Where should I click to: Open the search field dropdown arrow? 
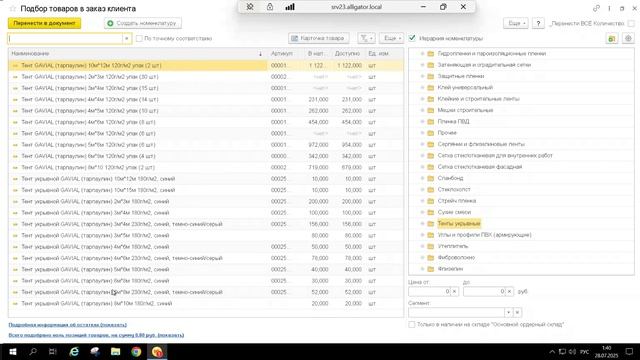click(x=127, y=38)
